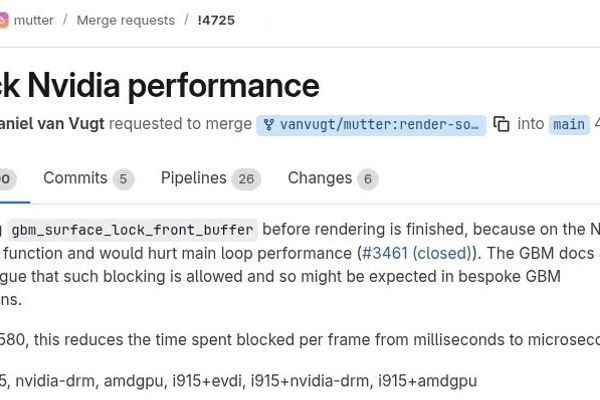Open the Pipelines tab
This screenshot has width=600, height=400.
(194, 178)
